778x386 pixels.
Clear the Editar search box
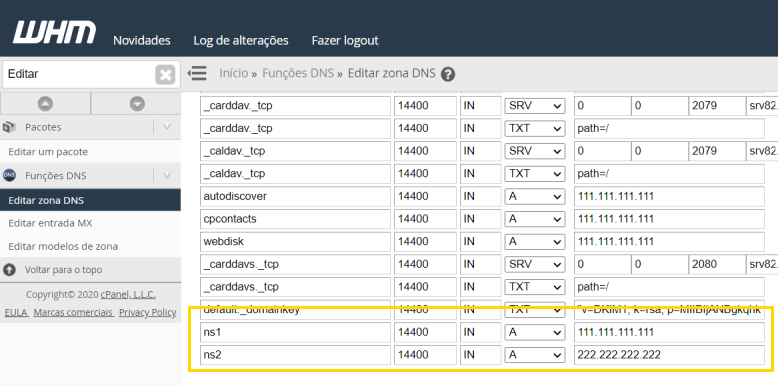pyautogui.click(x=165, y=75)
